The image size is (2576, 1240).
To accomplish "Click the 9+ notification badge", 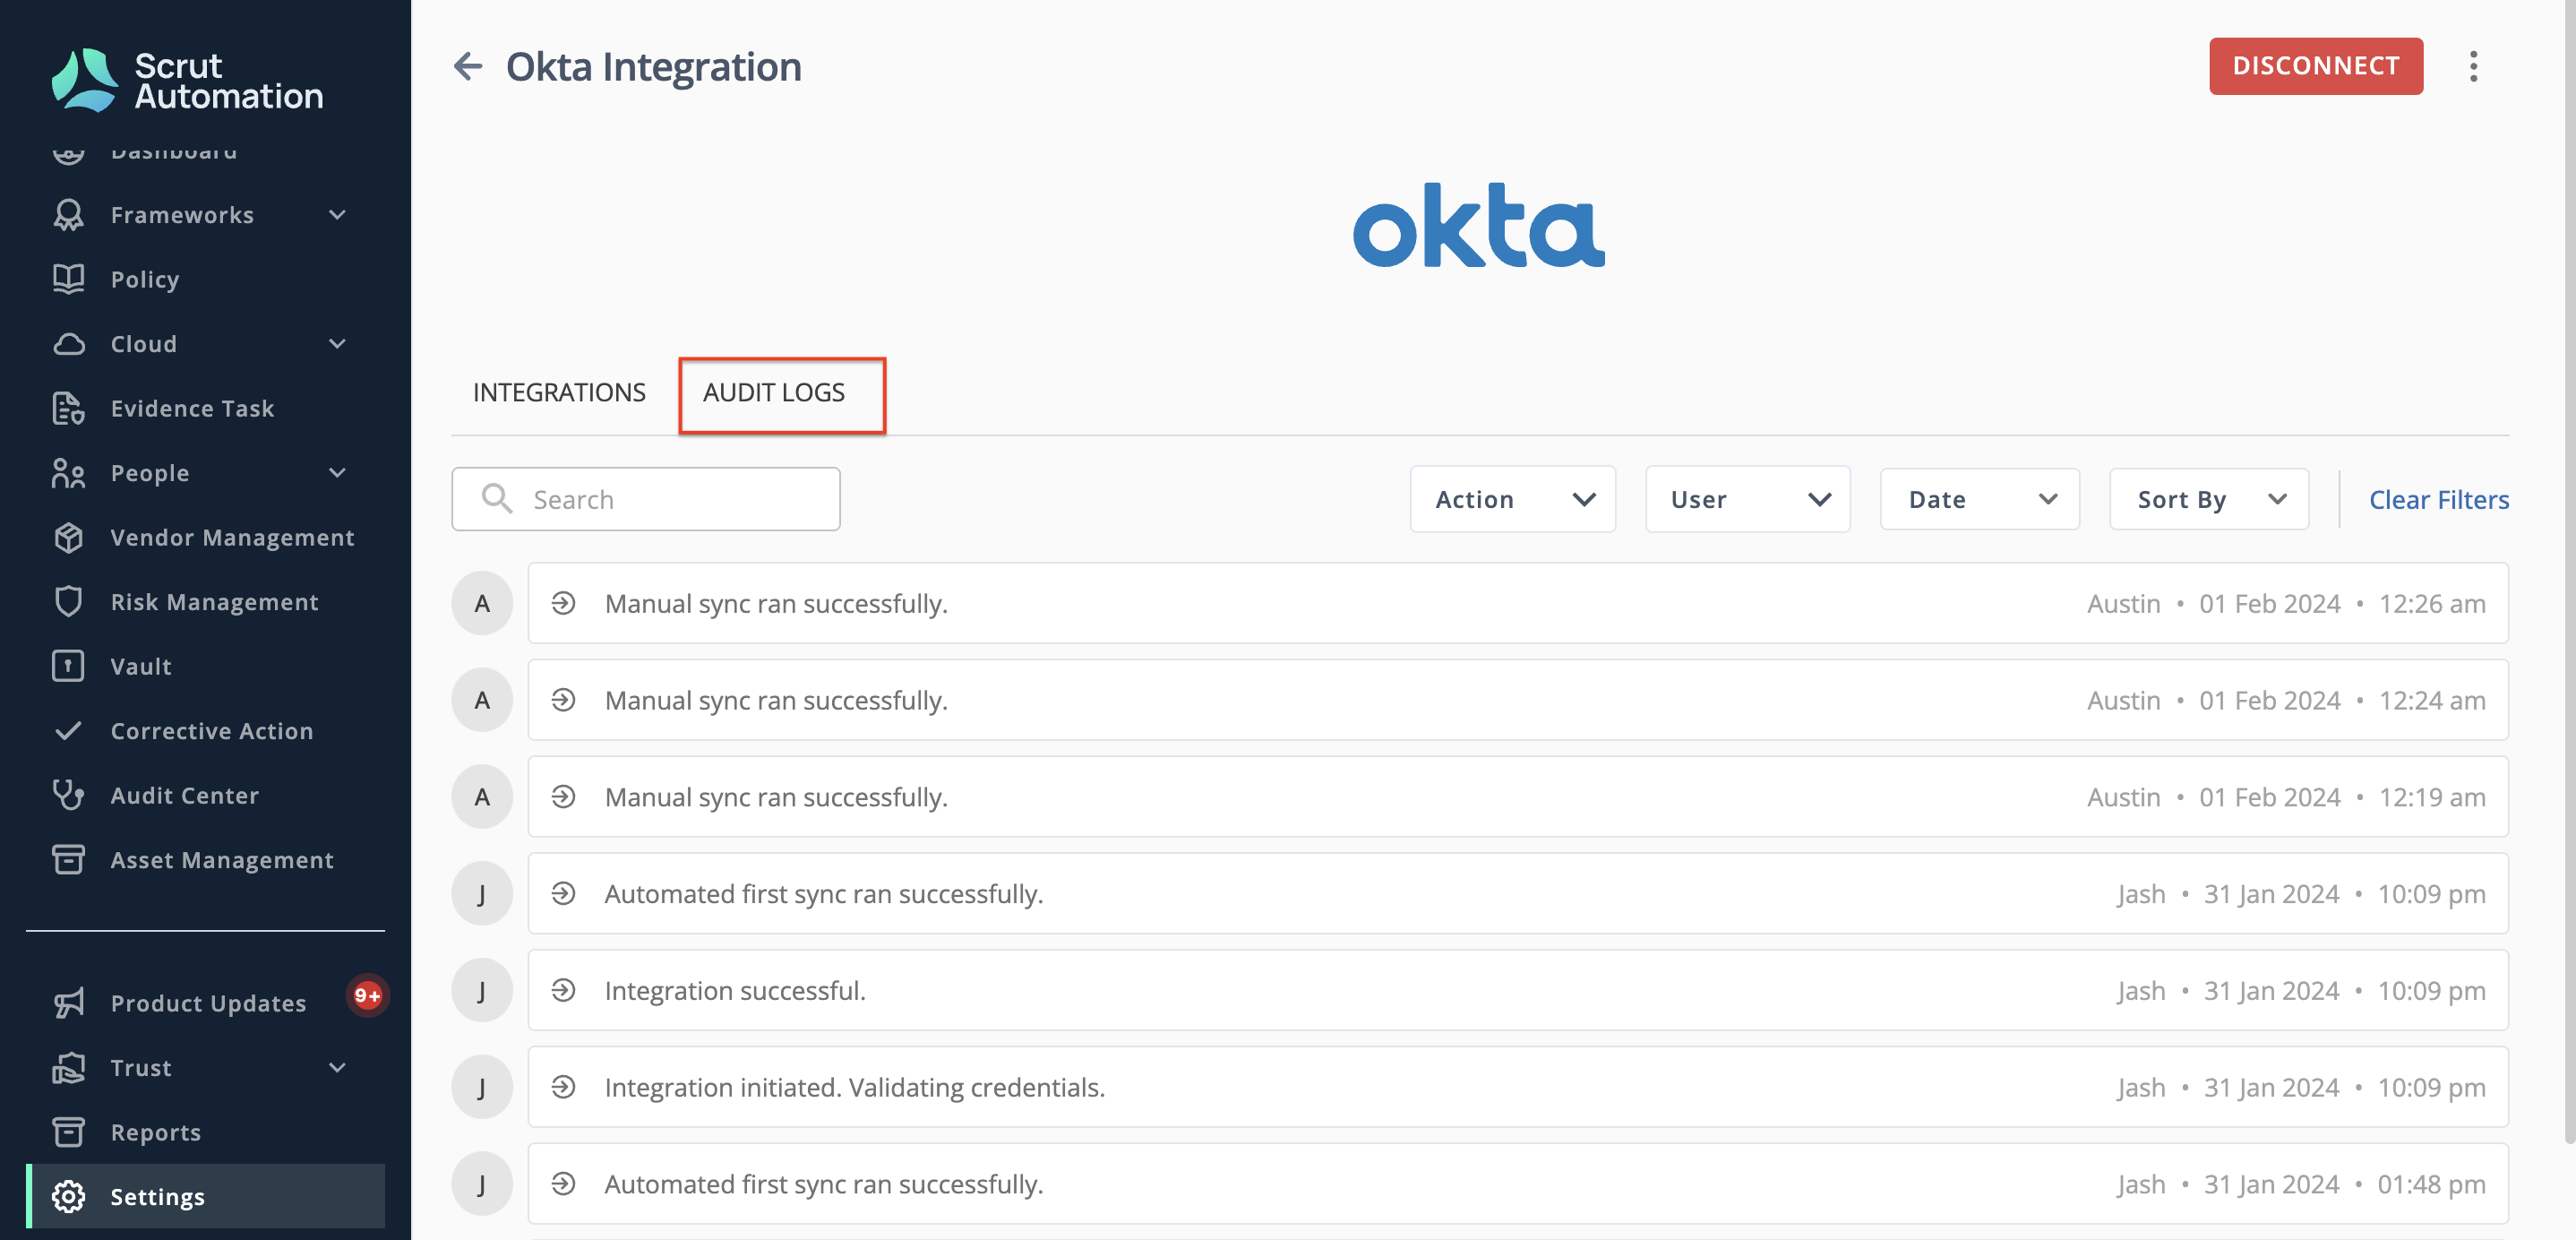I will pyautogui.click(x=367, y=995).
